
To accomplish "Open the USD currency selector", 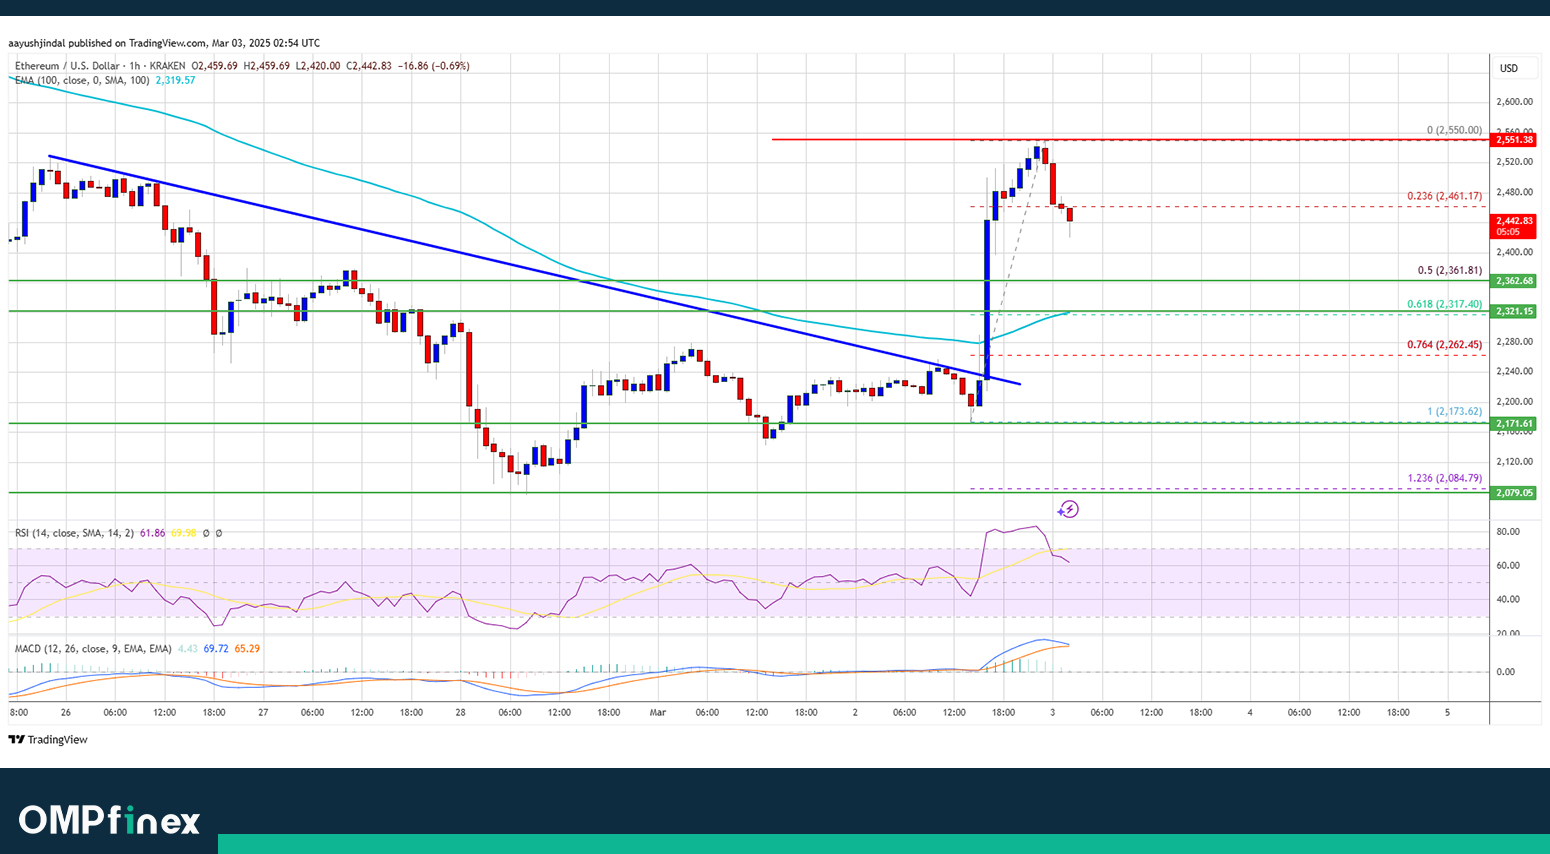I will [1508, 68].
